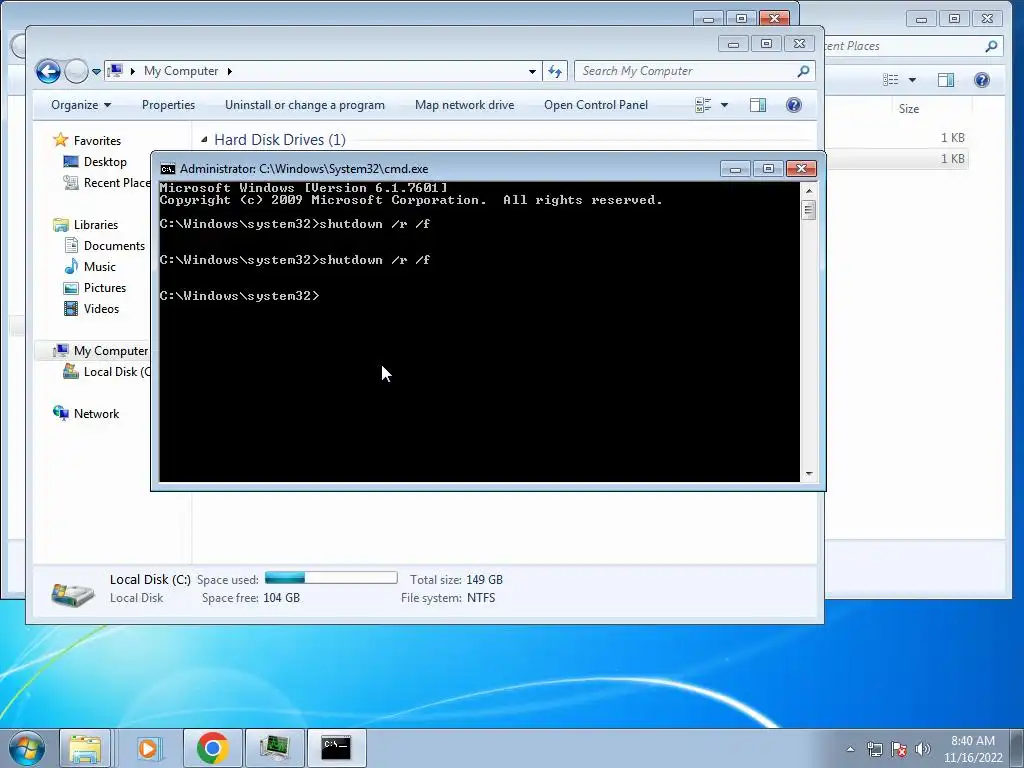Click search magnifier in background right window
The image size is (1024, 768).
click(991, 46)
